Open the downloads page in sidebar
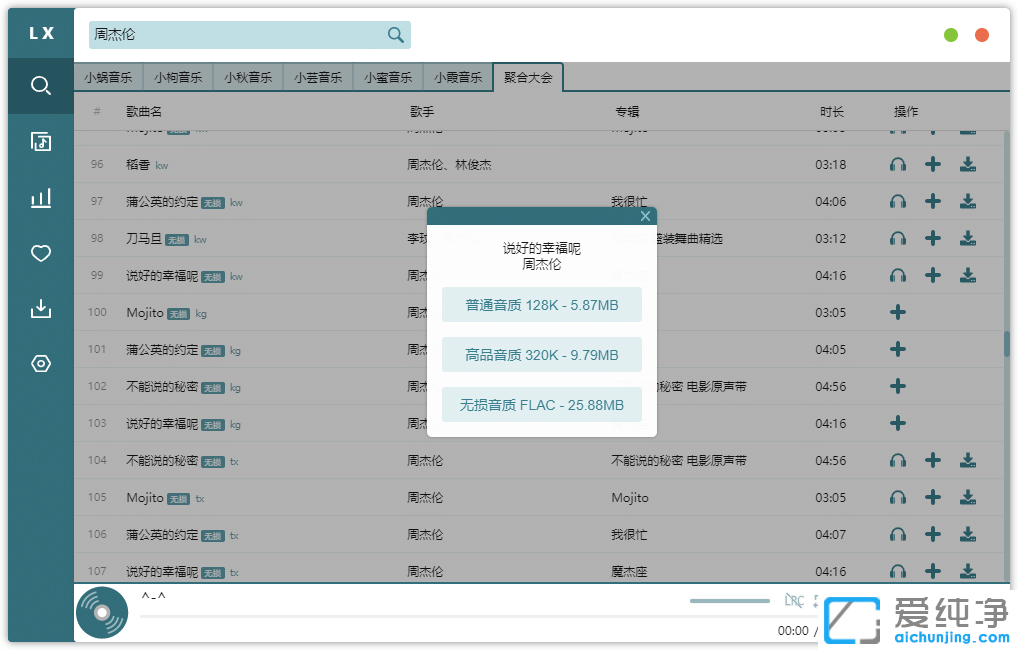Image resolution: width=1018 pixels, height=650 pixels. [41, 309]
